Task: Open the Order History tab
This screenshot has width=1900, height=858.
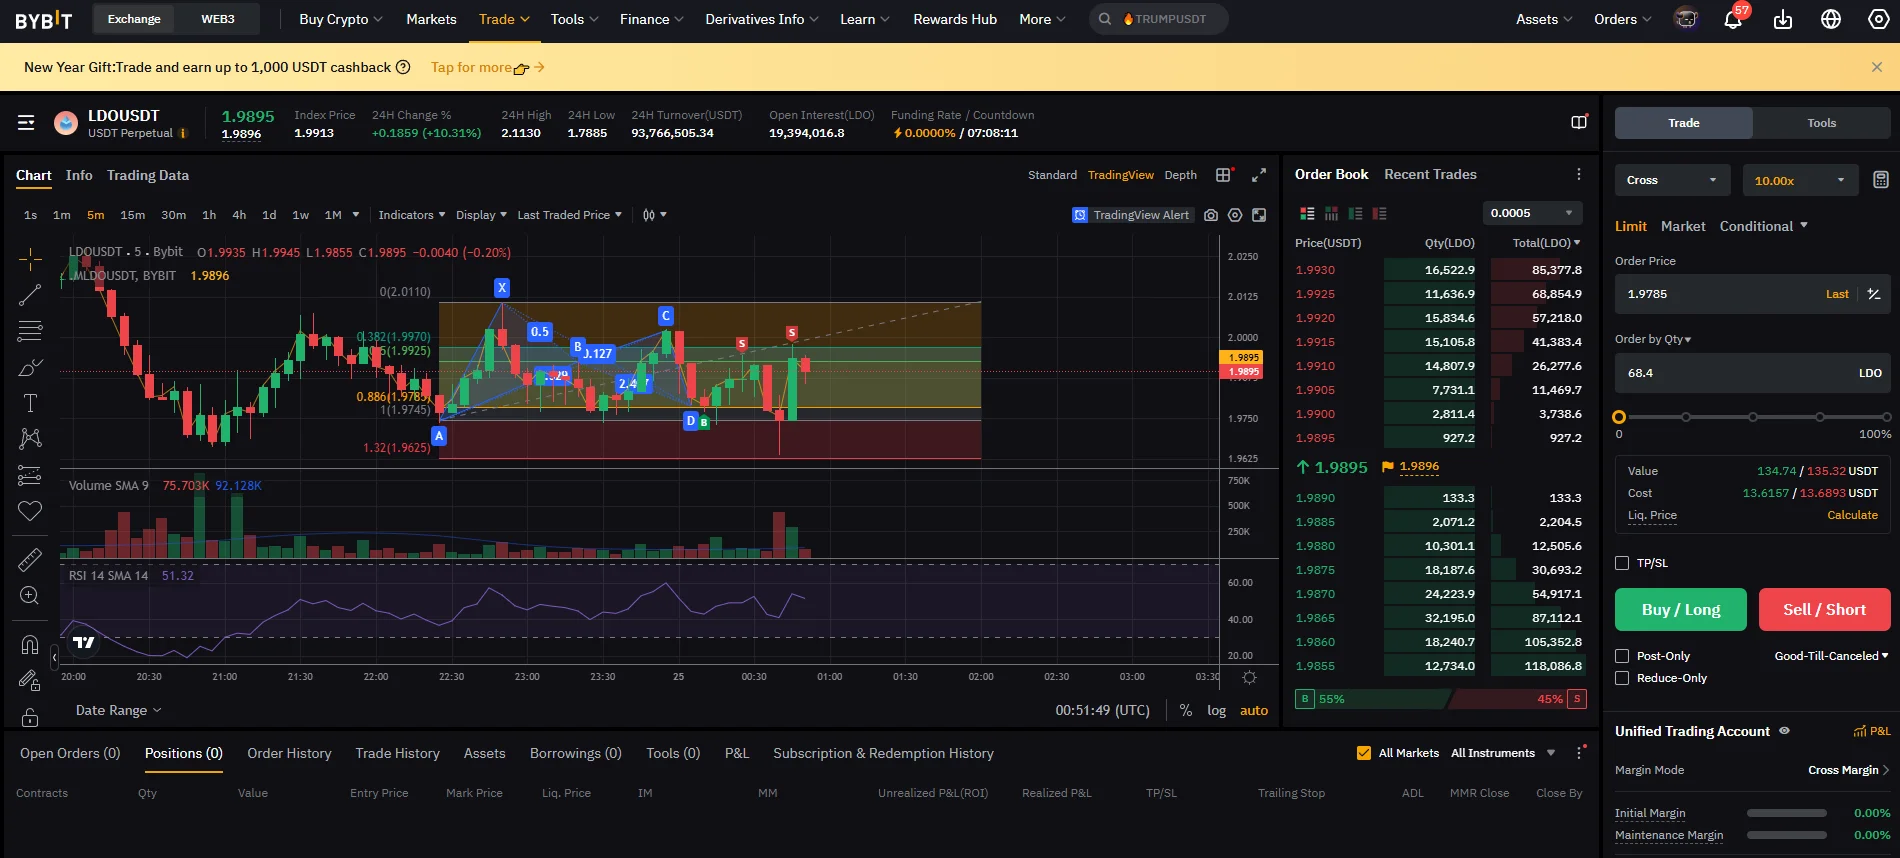Action: coord(289,753)
